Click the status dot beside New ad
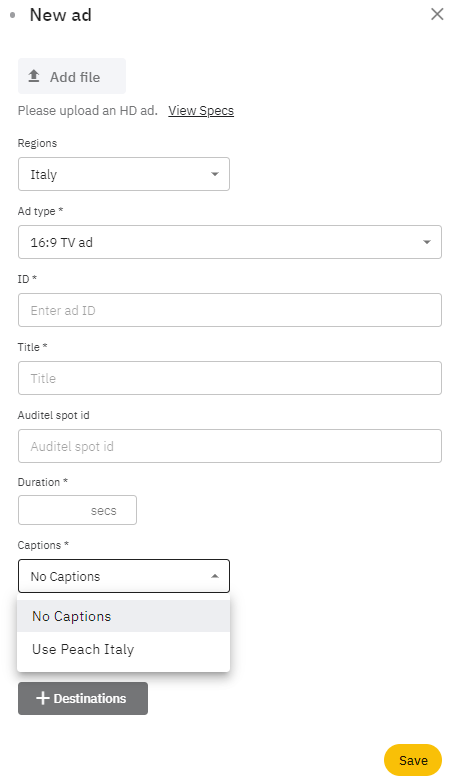The image size is (459, 784). pos(12,15)
